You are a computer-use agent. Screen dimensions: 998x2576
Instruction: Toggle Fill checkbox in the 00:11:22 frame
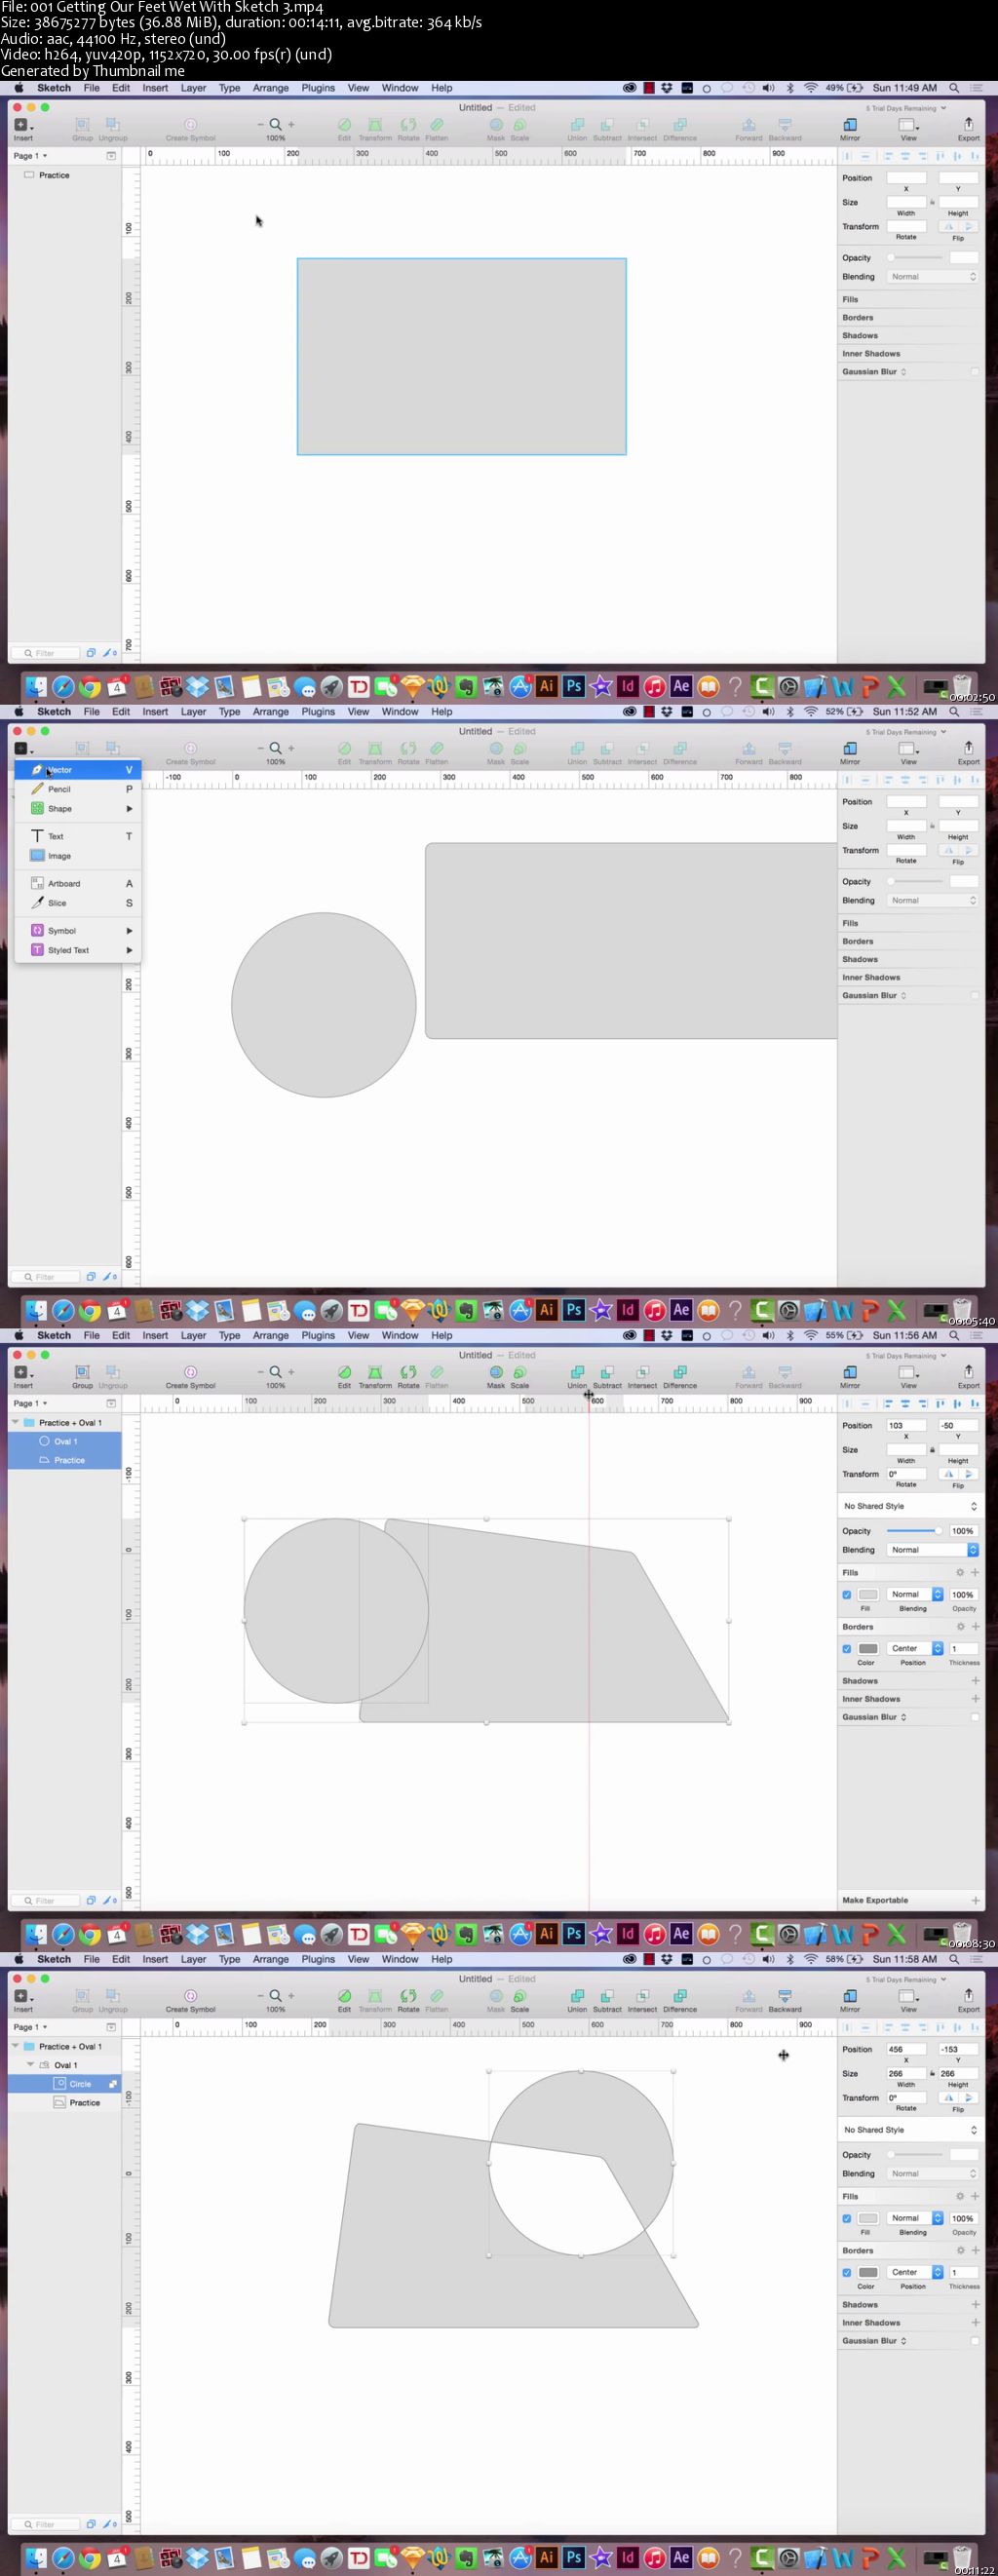pos(847,2218)
